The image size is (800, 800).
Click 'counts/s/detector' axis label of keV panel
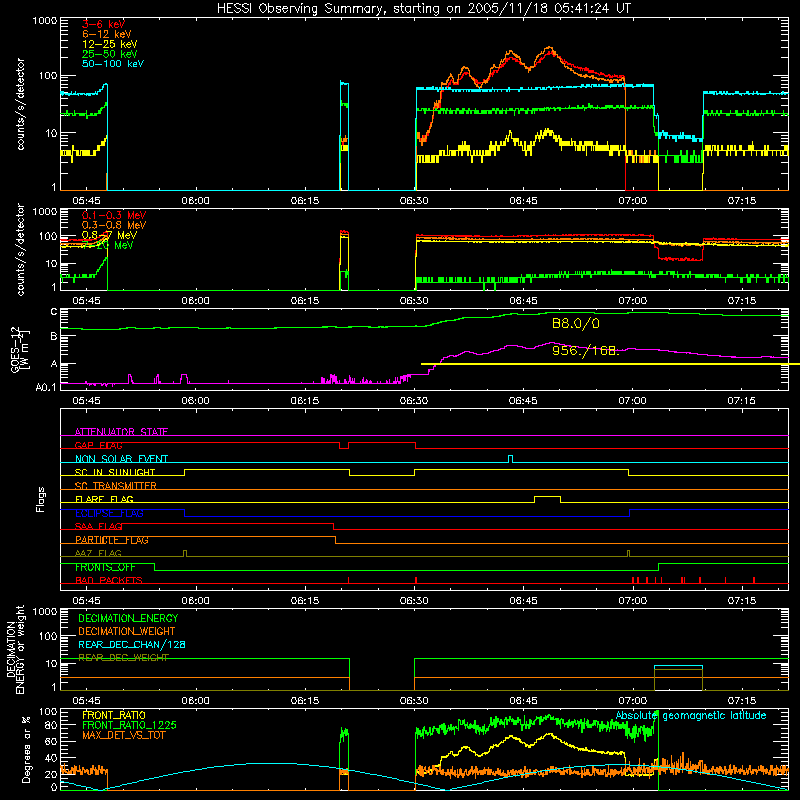click(x=20, y=104)
